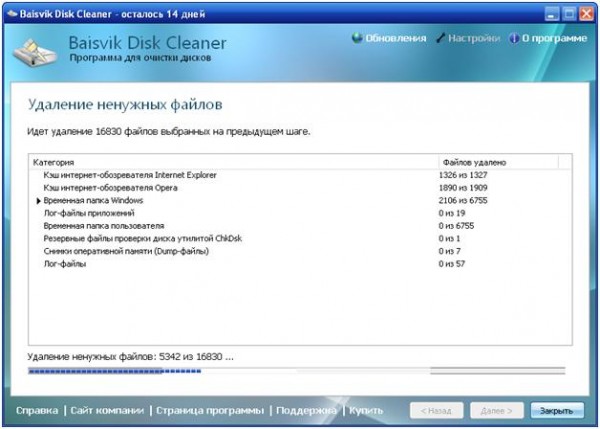
Task: Click the info icon beside О программе
Action: pyautogui.click(x=514, y=38)
